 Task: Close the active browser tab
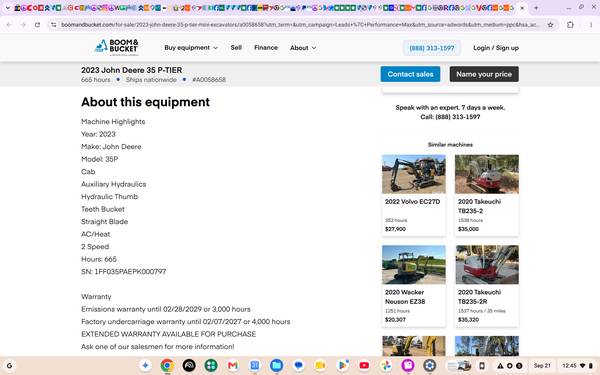pyautogui.click(x=522, y=8)
